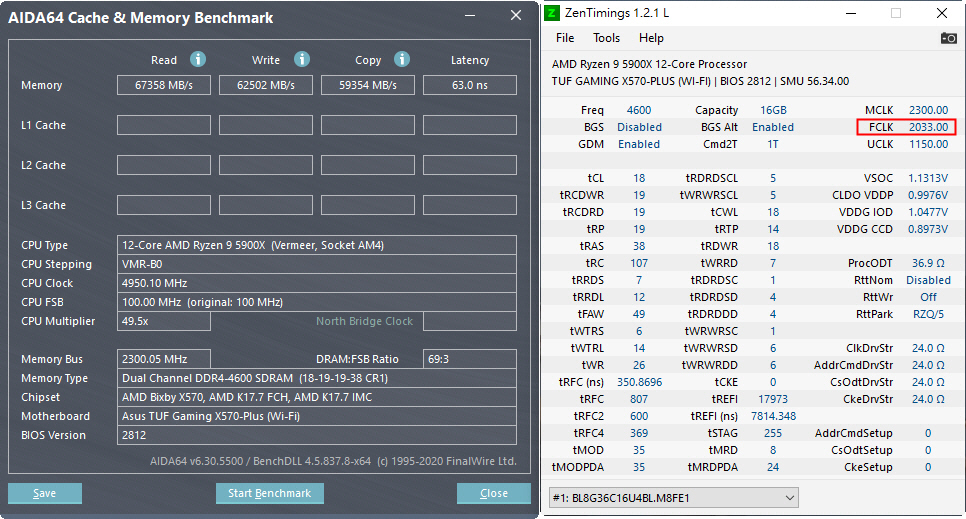Click the tSTAG value 255
Screen dimensions: 966x519
[773, 433]
